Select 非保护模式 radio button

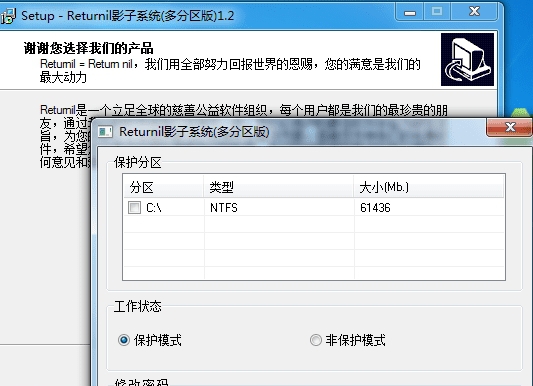[x=315, y=340]
